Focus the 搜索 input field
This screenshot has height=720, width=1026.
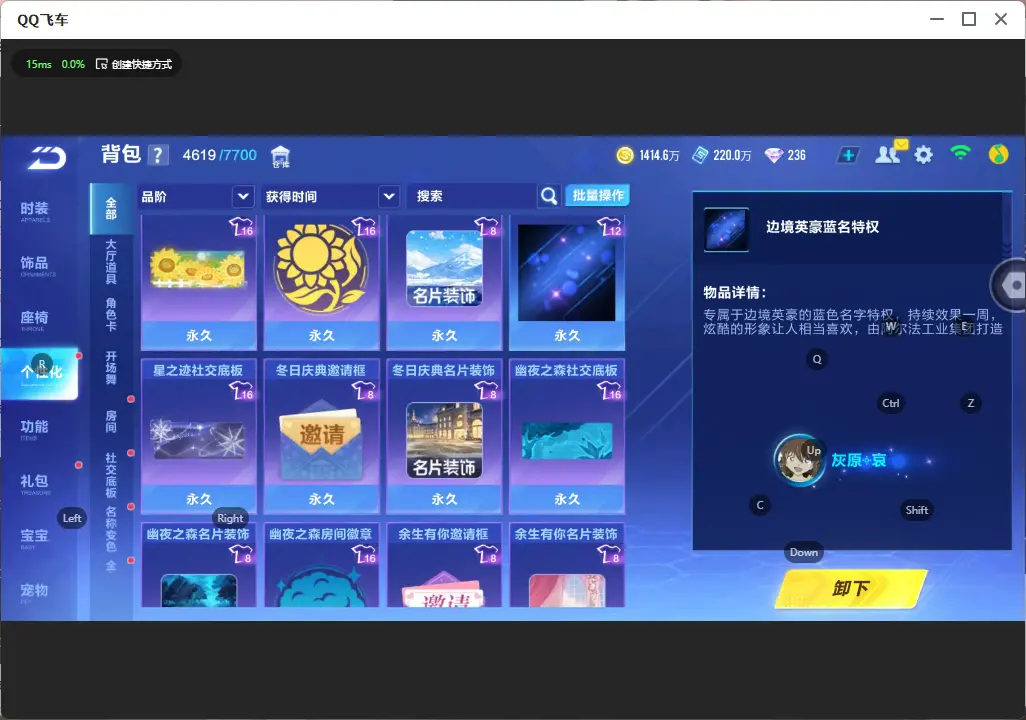coord(472,196)
